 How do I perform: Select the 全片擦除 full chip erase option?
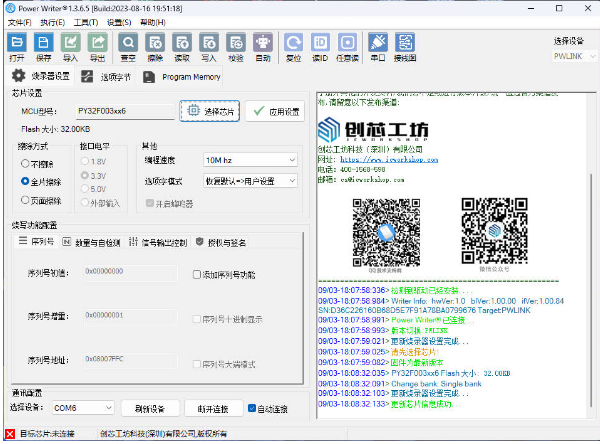[41, 181]
